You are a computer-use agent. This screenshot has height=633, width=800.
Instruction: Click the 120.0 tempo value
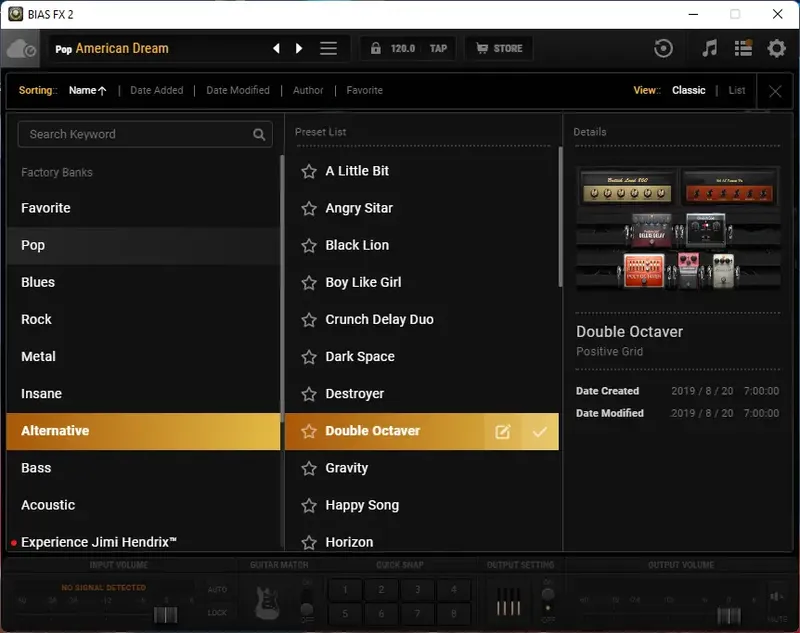(x=403, y=48)
